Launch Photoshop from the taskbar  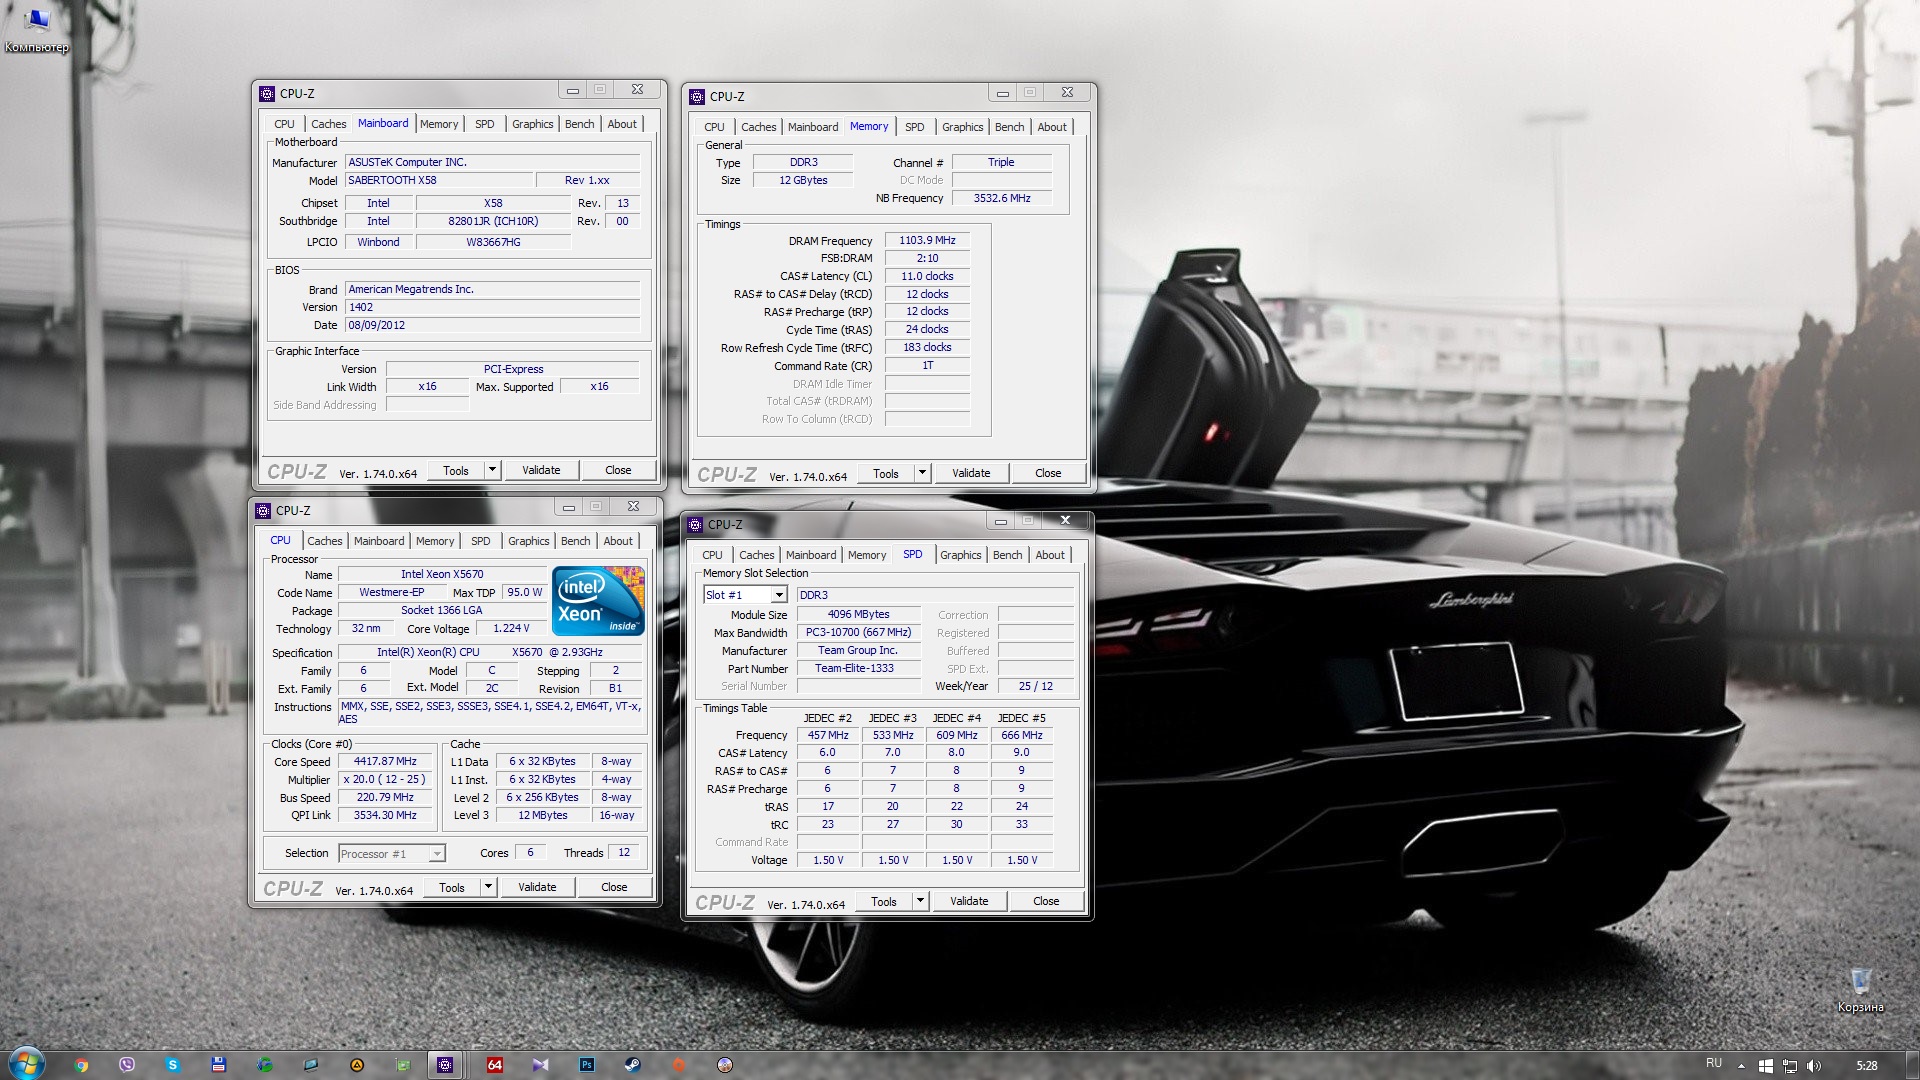coord(587,1065)
